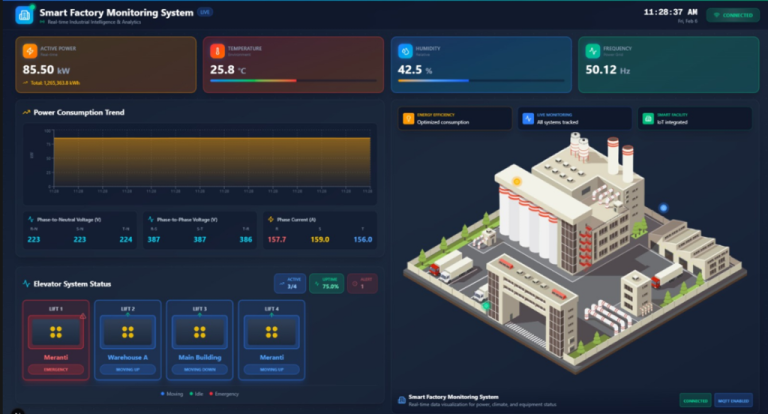Click the MOVING UP pill on Lift 4

coord(272,369)
